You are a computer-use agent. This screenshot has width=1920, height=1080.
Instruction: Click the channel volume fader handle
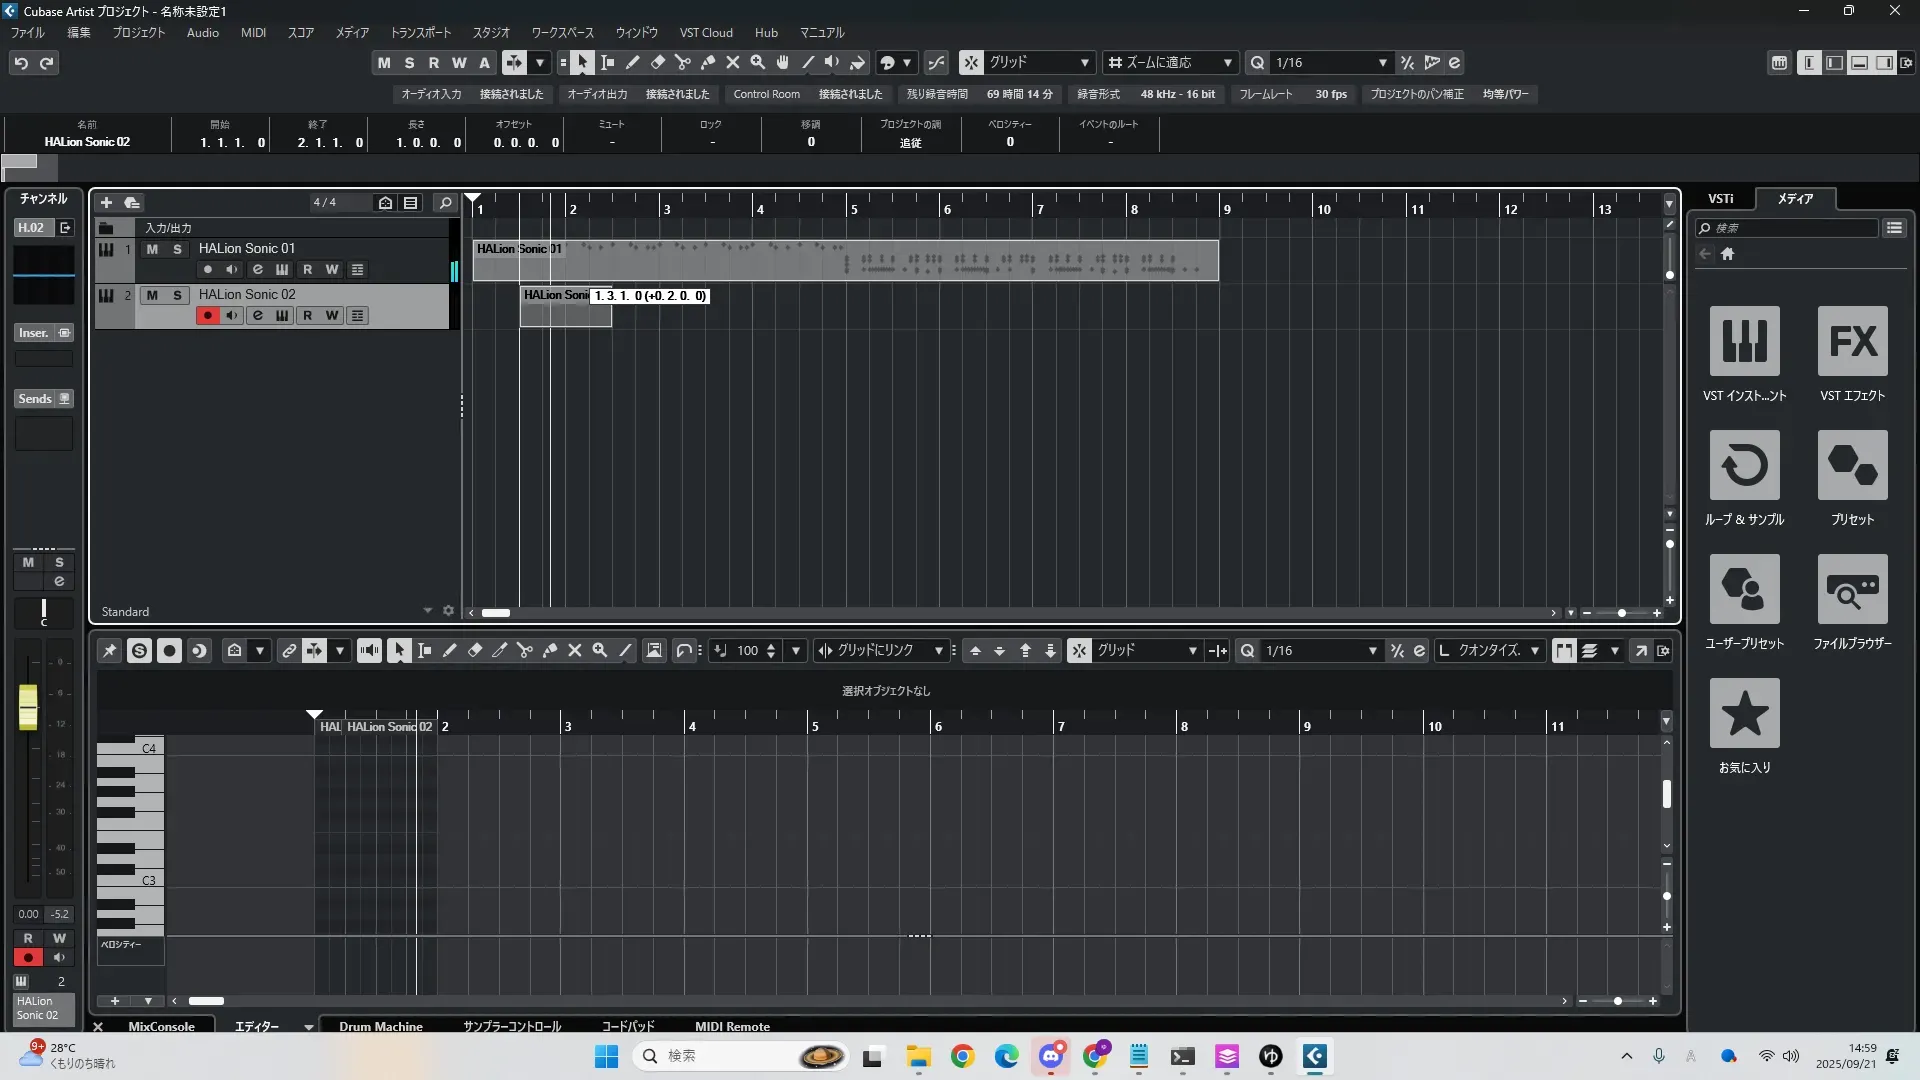(28, 706)
